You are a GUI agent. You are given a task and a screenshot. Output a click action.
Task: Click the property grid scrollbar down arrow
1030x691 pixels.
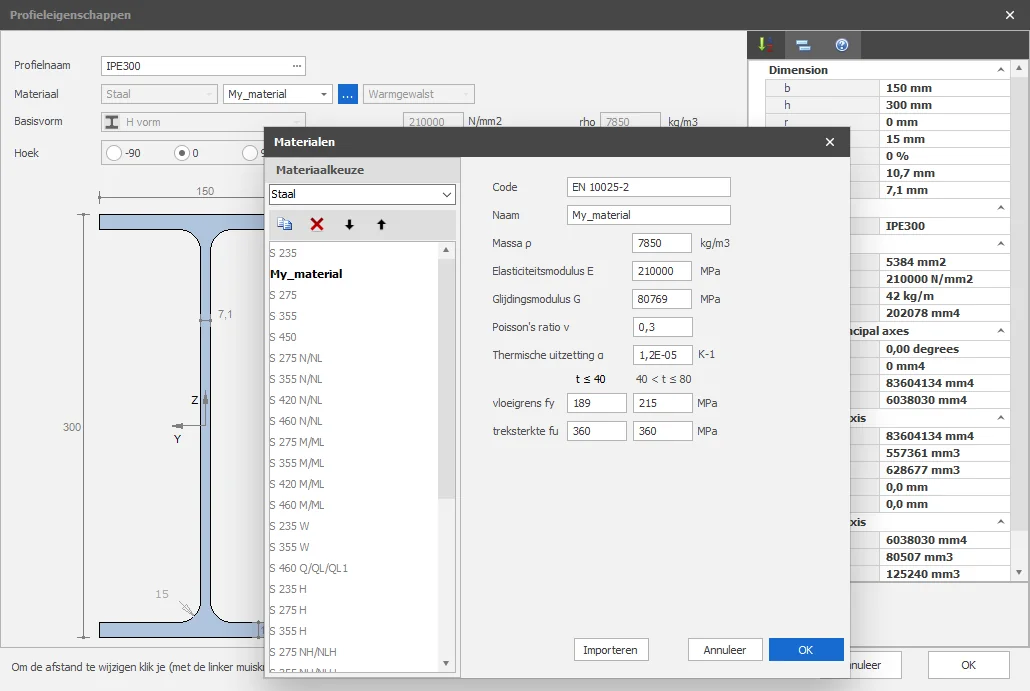[1019, 573]
